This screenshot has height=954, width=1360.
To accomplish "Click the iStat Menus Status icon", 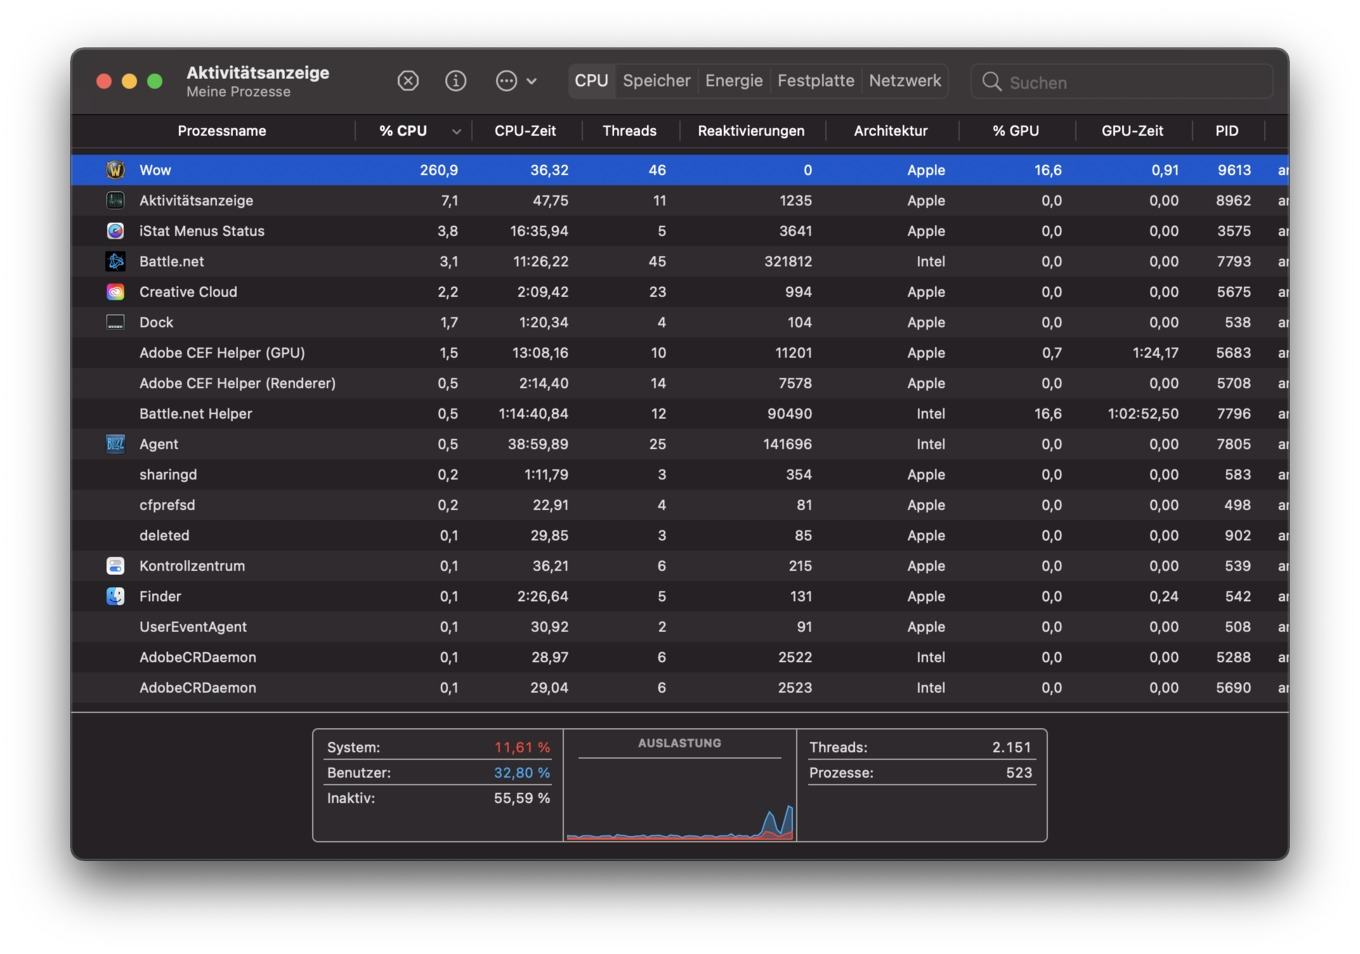I will pos(116,231).
